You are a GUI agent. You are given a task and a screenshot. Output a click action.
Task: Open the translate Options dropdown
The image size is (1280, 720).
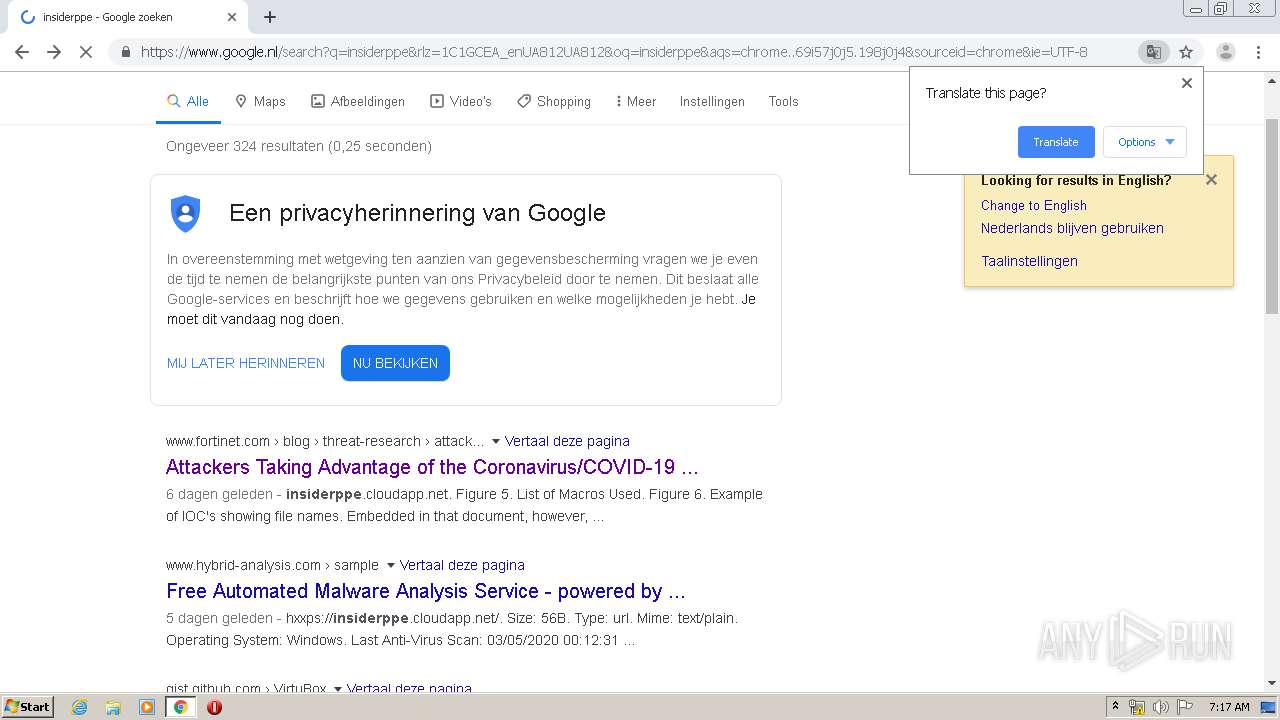[x=1145, y=142]
